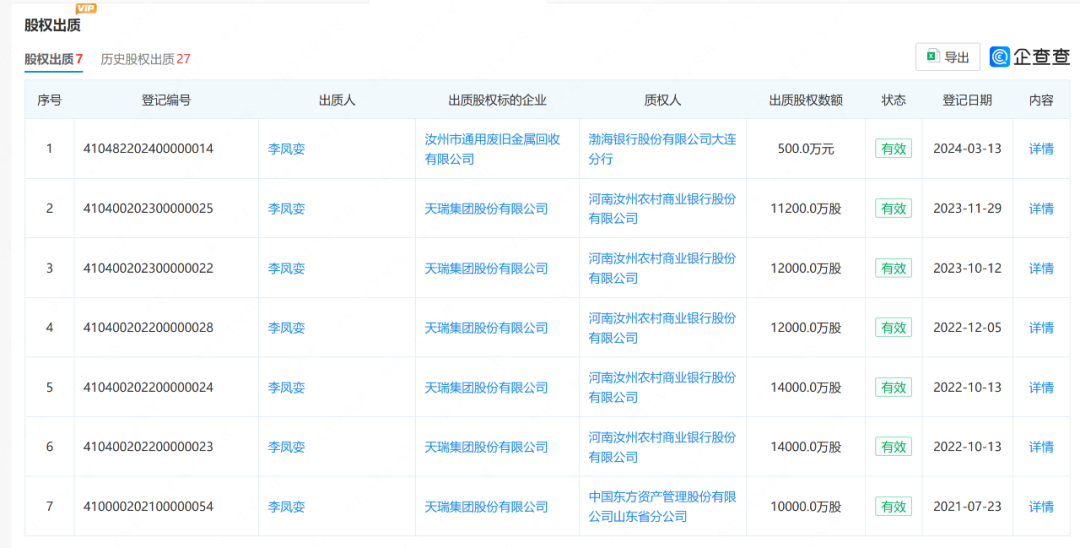Click the 出质人 column header
Screen dimensions: 1080x548
[x=337, y=101]
